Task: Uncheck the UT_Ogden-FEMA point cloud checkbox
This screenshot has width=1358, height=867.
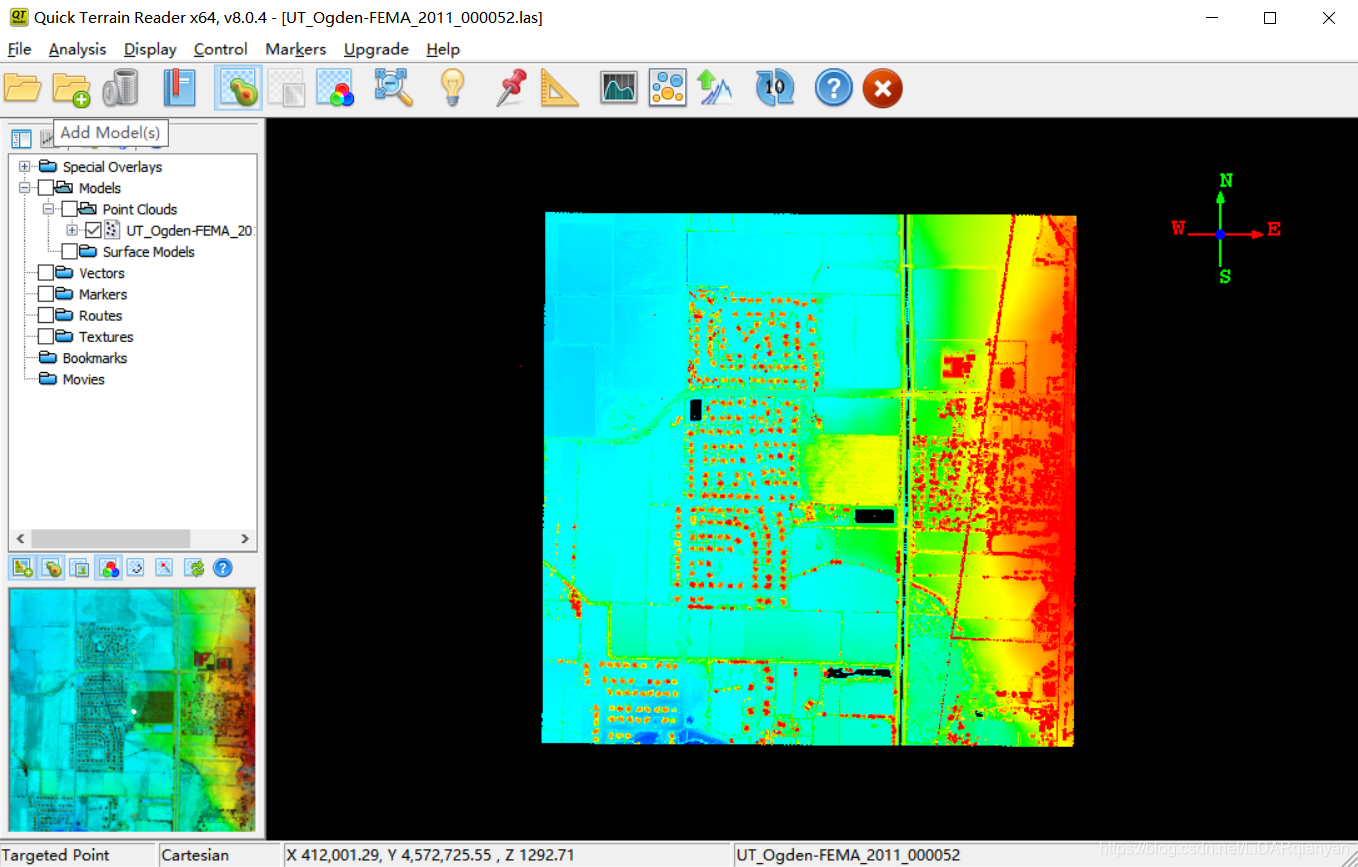Action: pyautogui.click(x=93, y=230)
